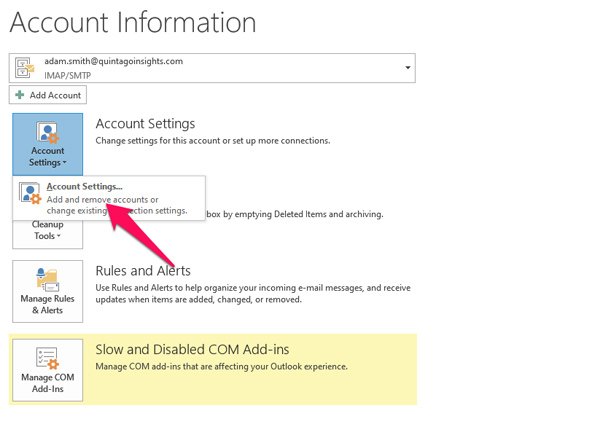Click the 'Add and remove accounts or' menu description
600x443 pixels.
[102, 200]
